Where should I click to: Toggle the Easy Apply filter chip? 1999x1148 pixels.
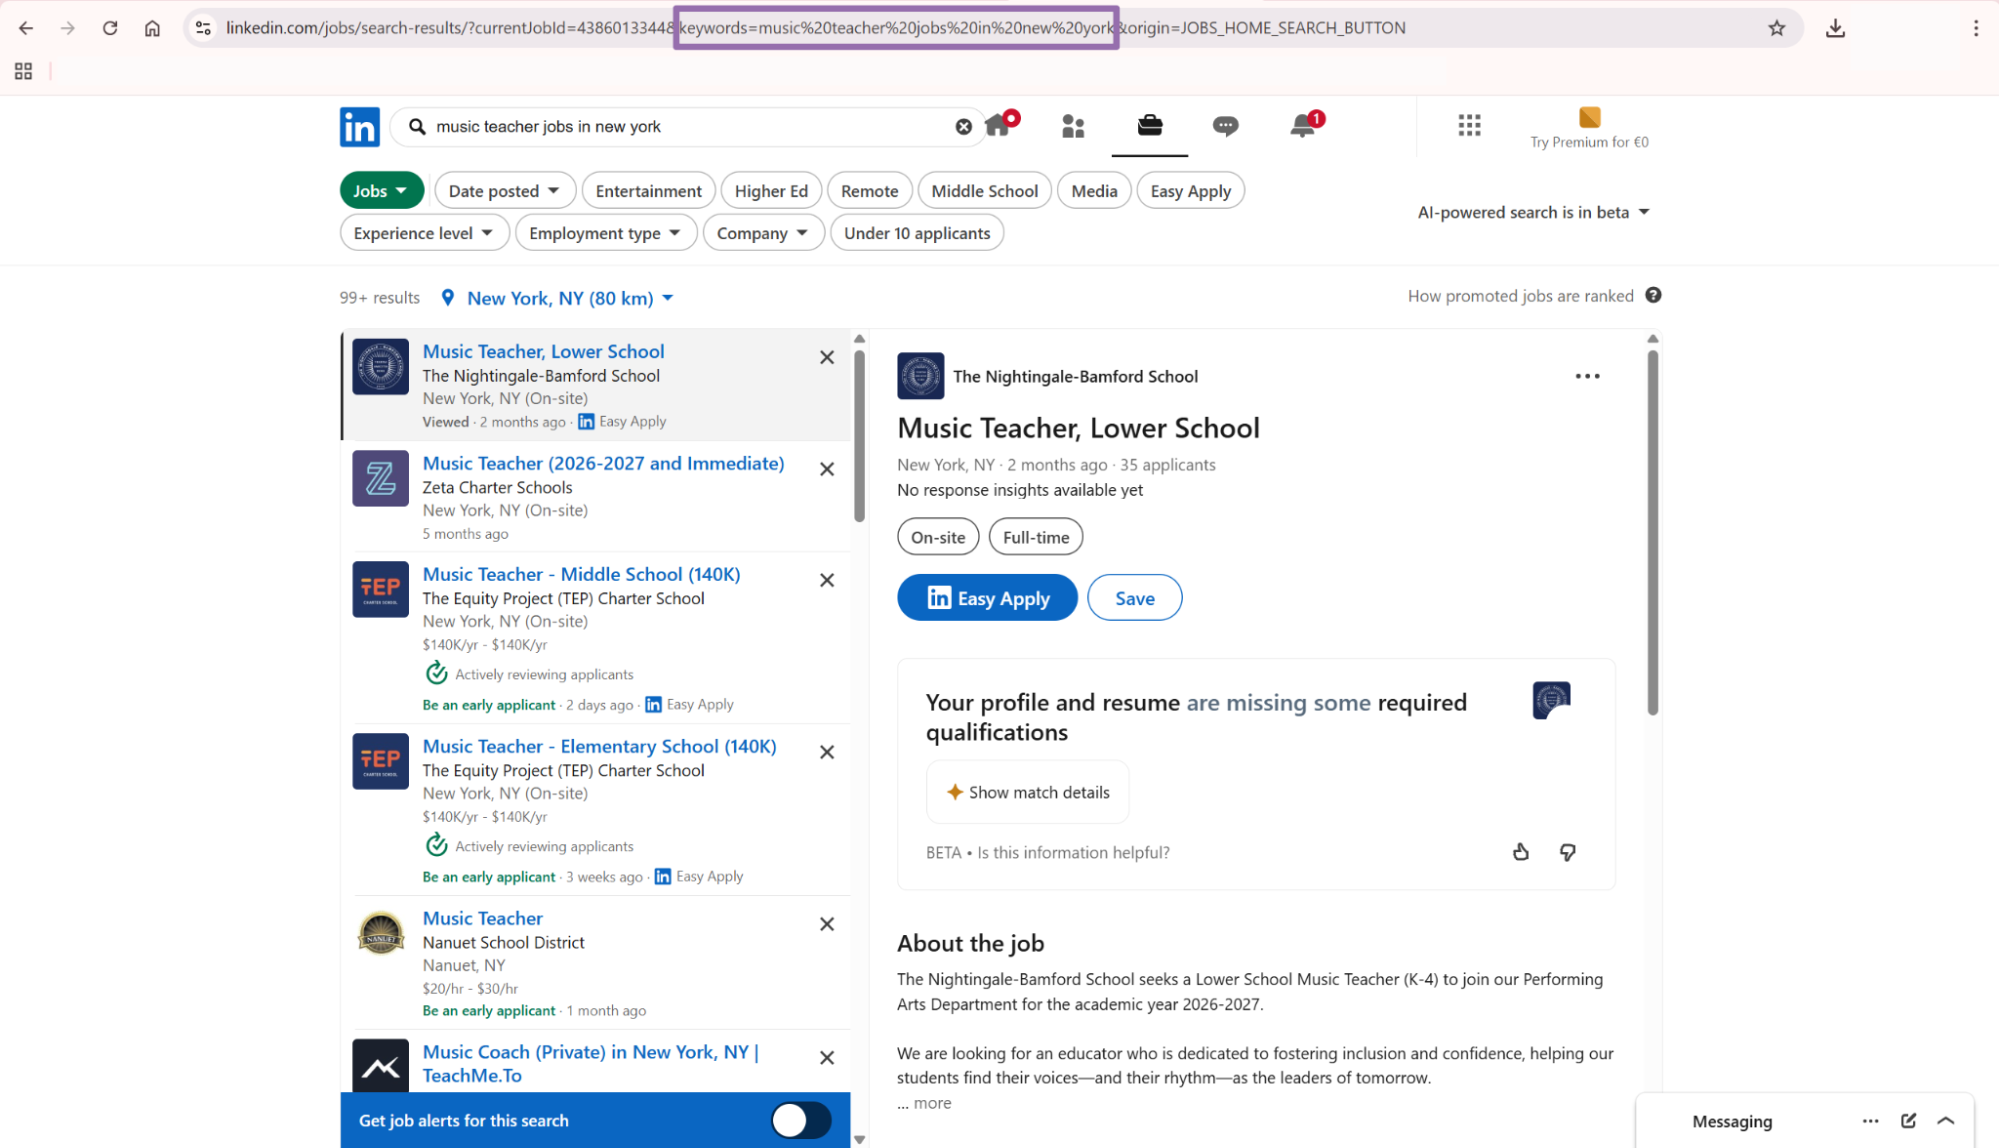(x=1190, y=191)
